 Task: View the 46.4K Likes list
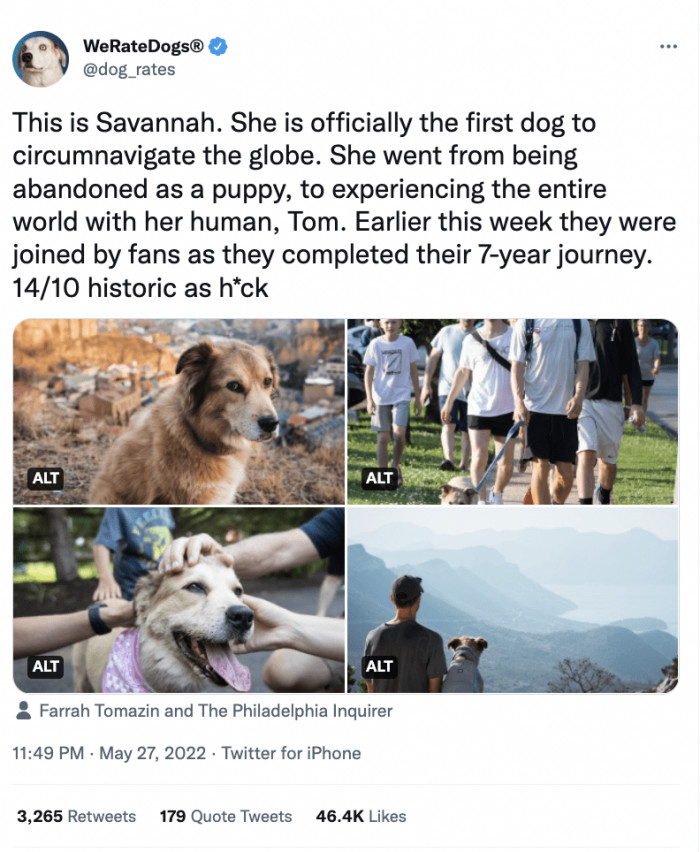(x=361, y=816)
